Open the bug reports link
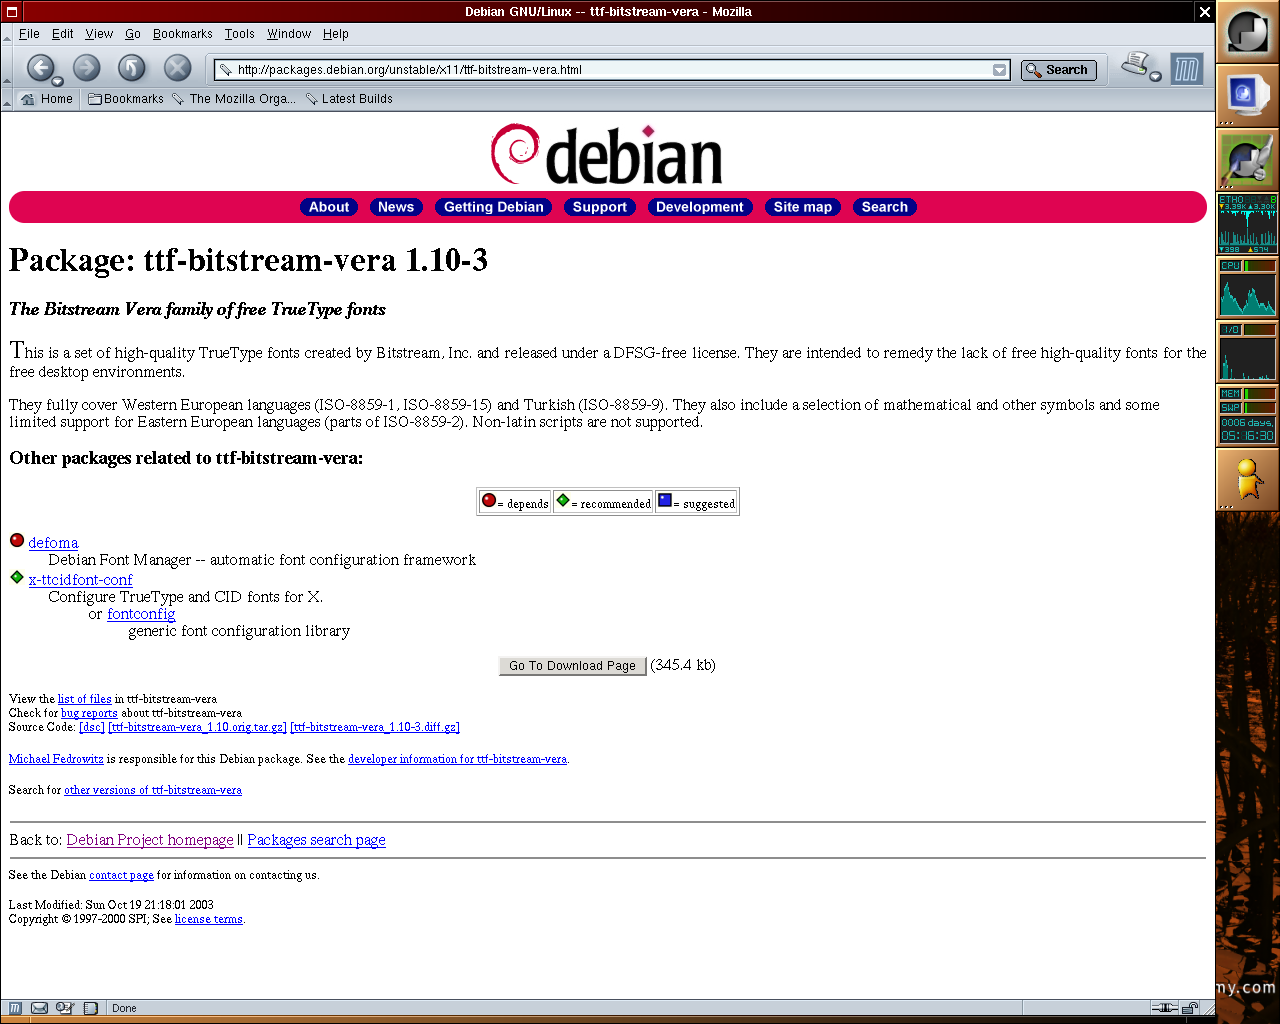Viewport: 1280px width, 1024px height. 89,713
